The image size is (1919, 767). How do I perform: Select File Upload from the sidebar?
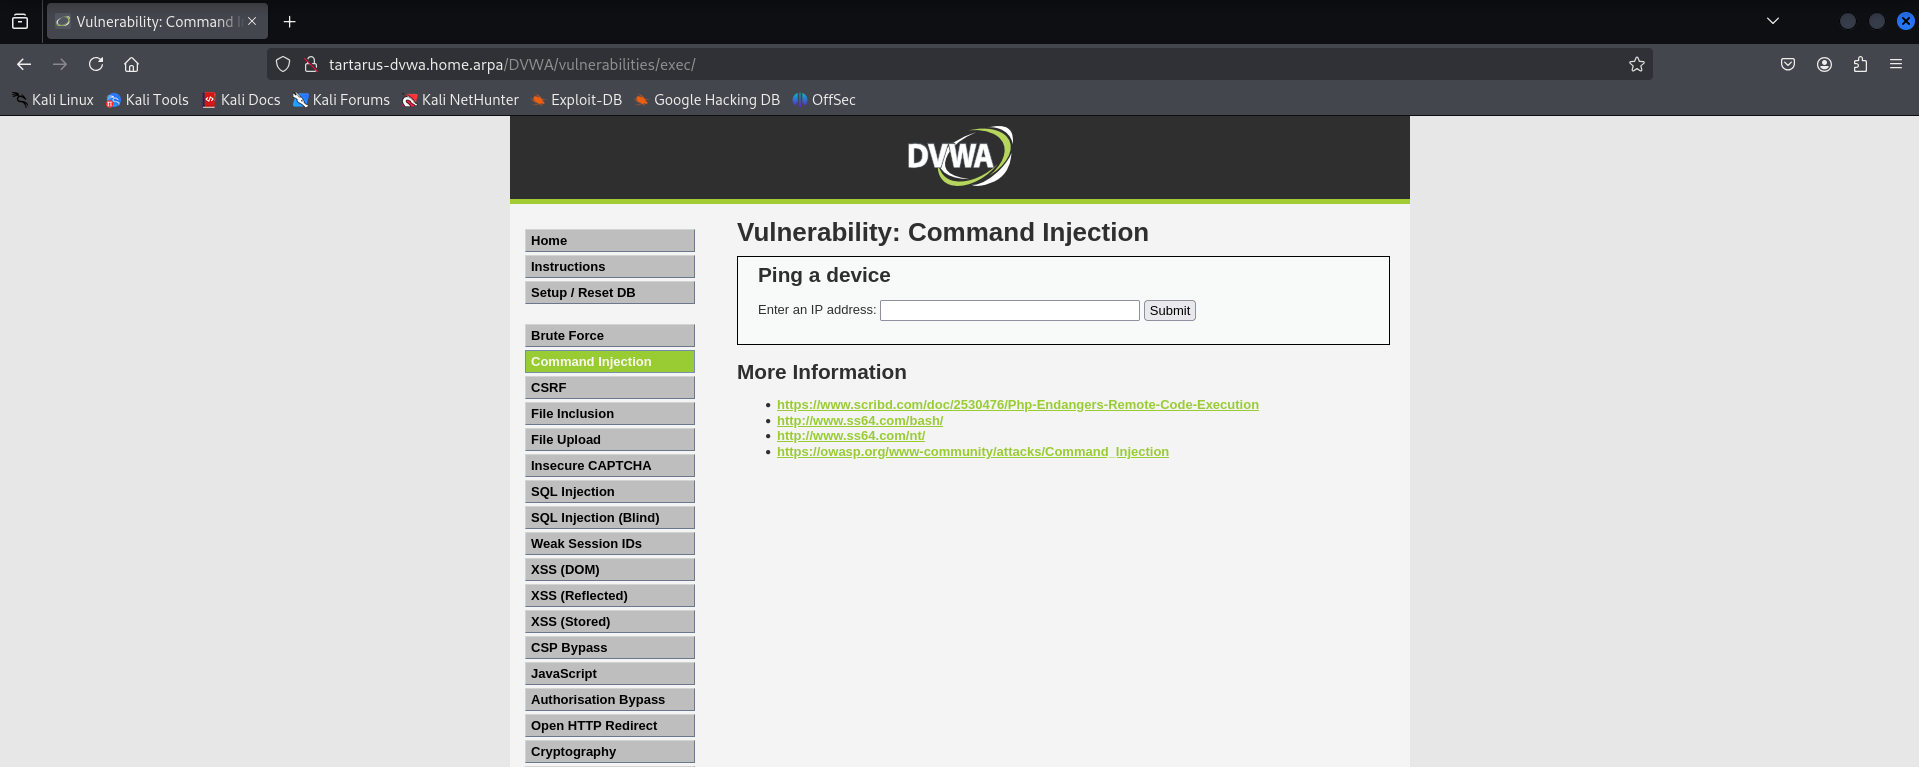click(x=609, y=440)
